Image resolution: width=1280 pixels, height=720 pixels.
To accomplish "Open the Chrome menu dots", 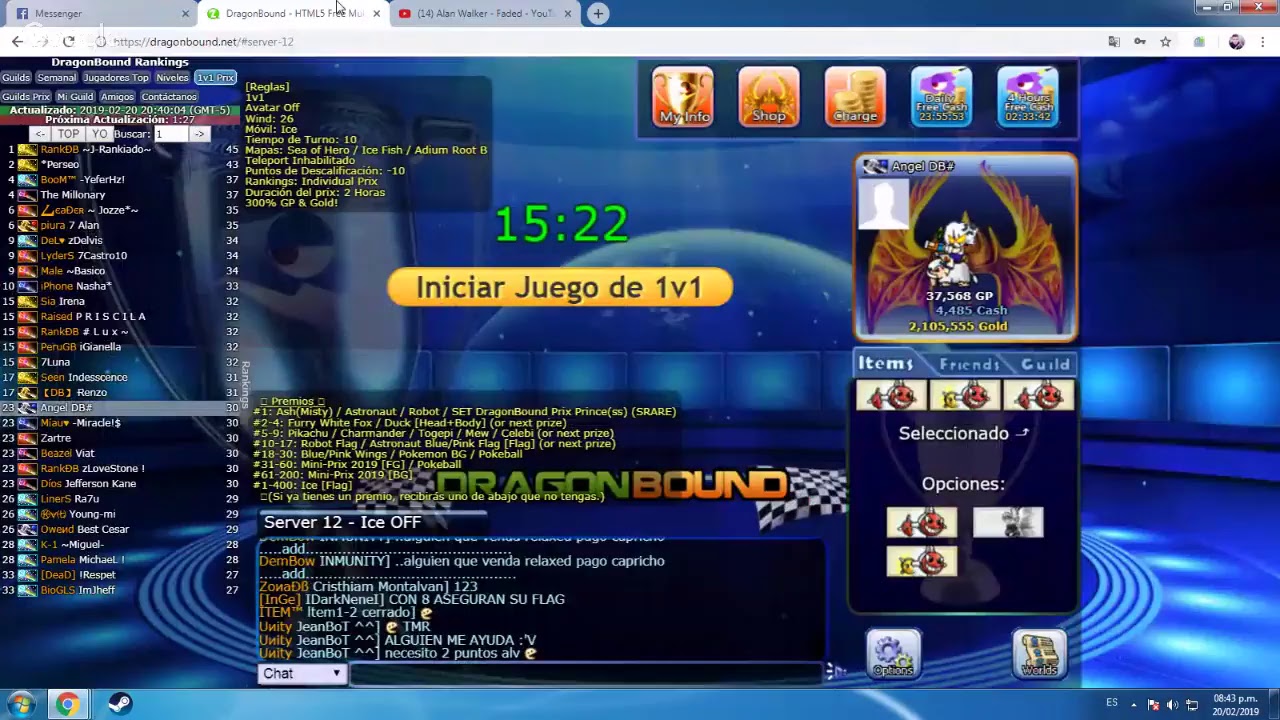I will [1262, 41].
